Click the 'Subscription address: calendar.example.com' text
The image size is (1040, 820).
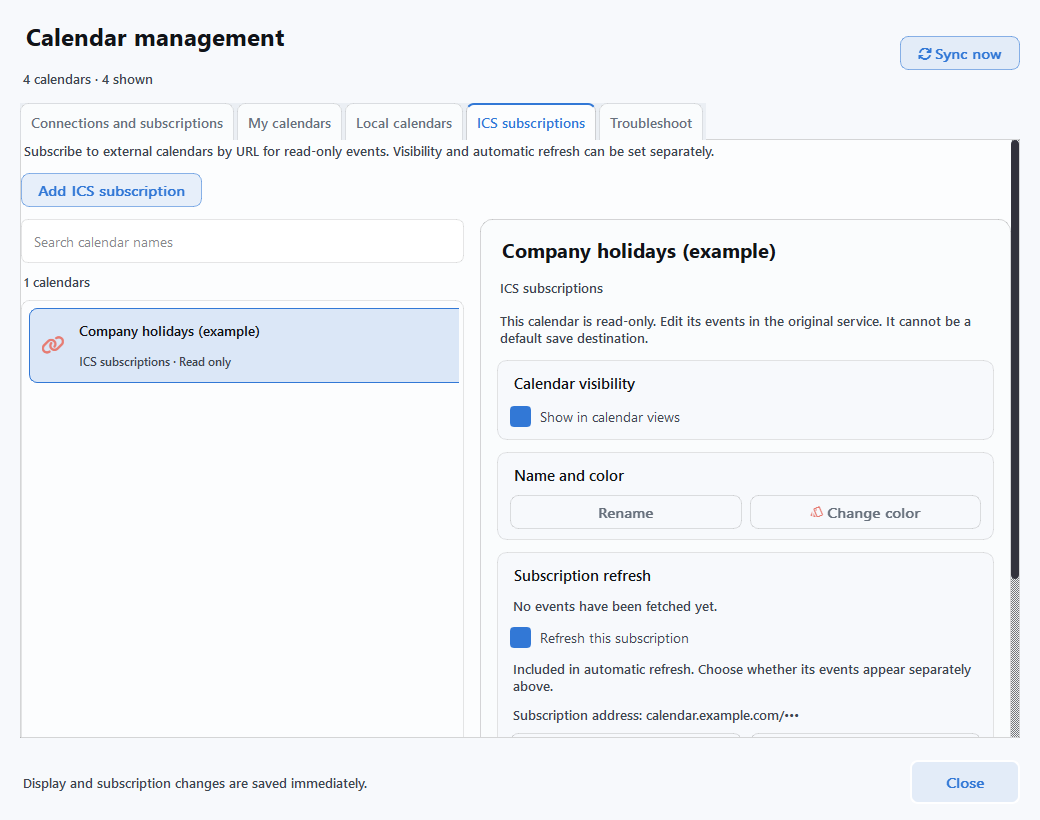(x=656, y=715)
